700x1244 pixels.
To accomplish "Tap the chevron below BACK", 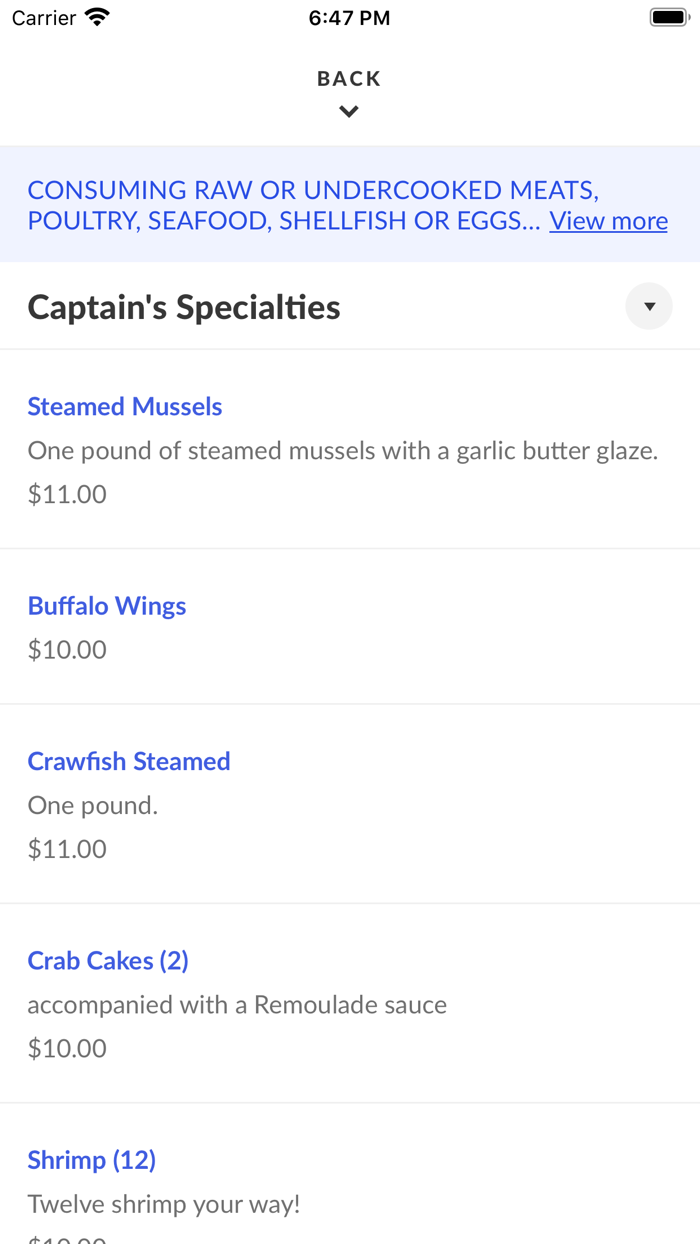I will [x=349, y=110].
